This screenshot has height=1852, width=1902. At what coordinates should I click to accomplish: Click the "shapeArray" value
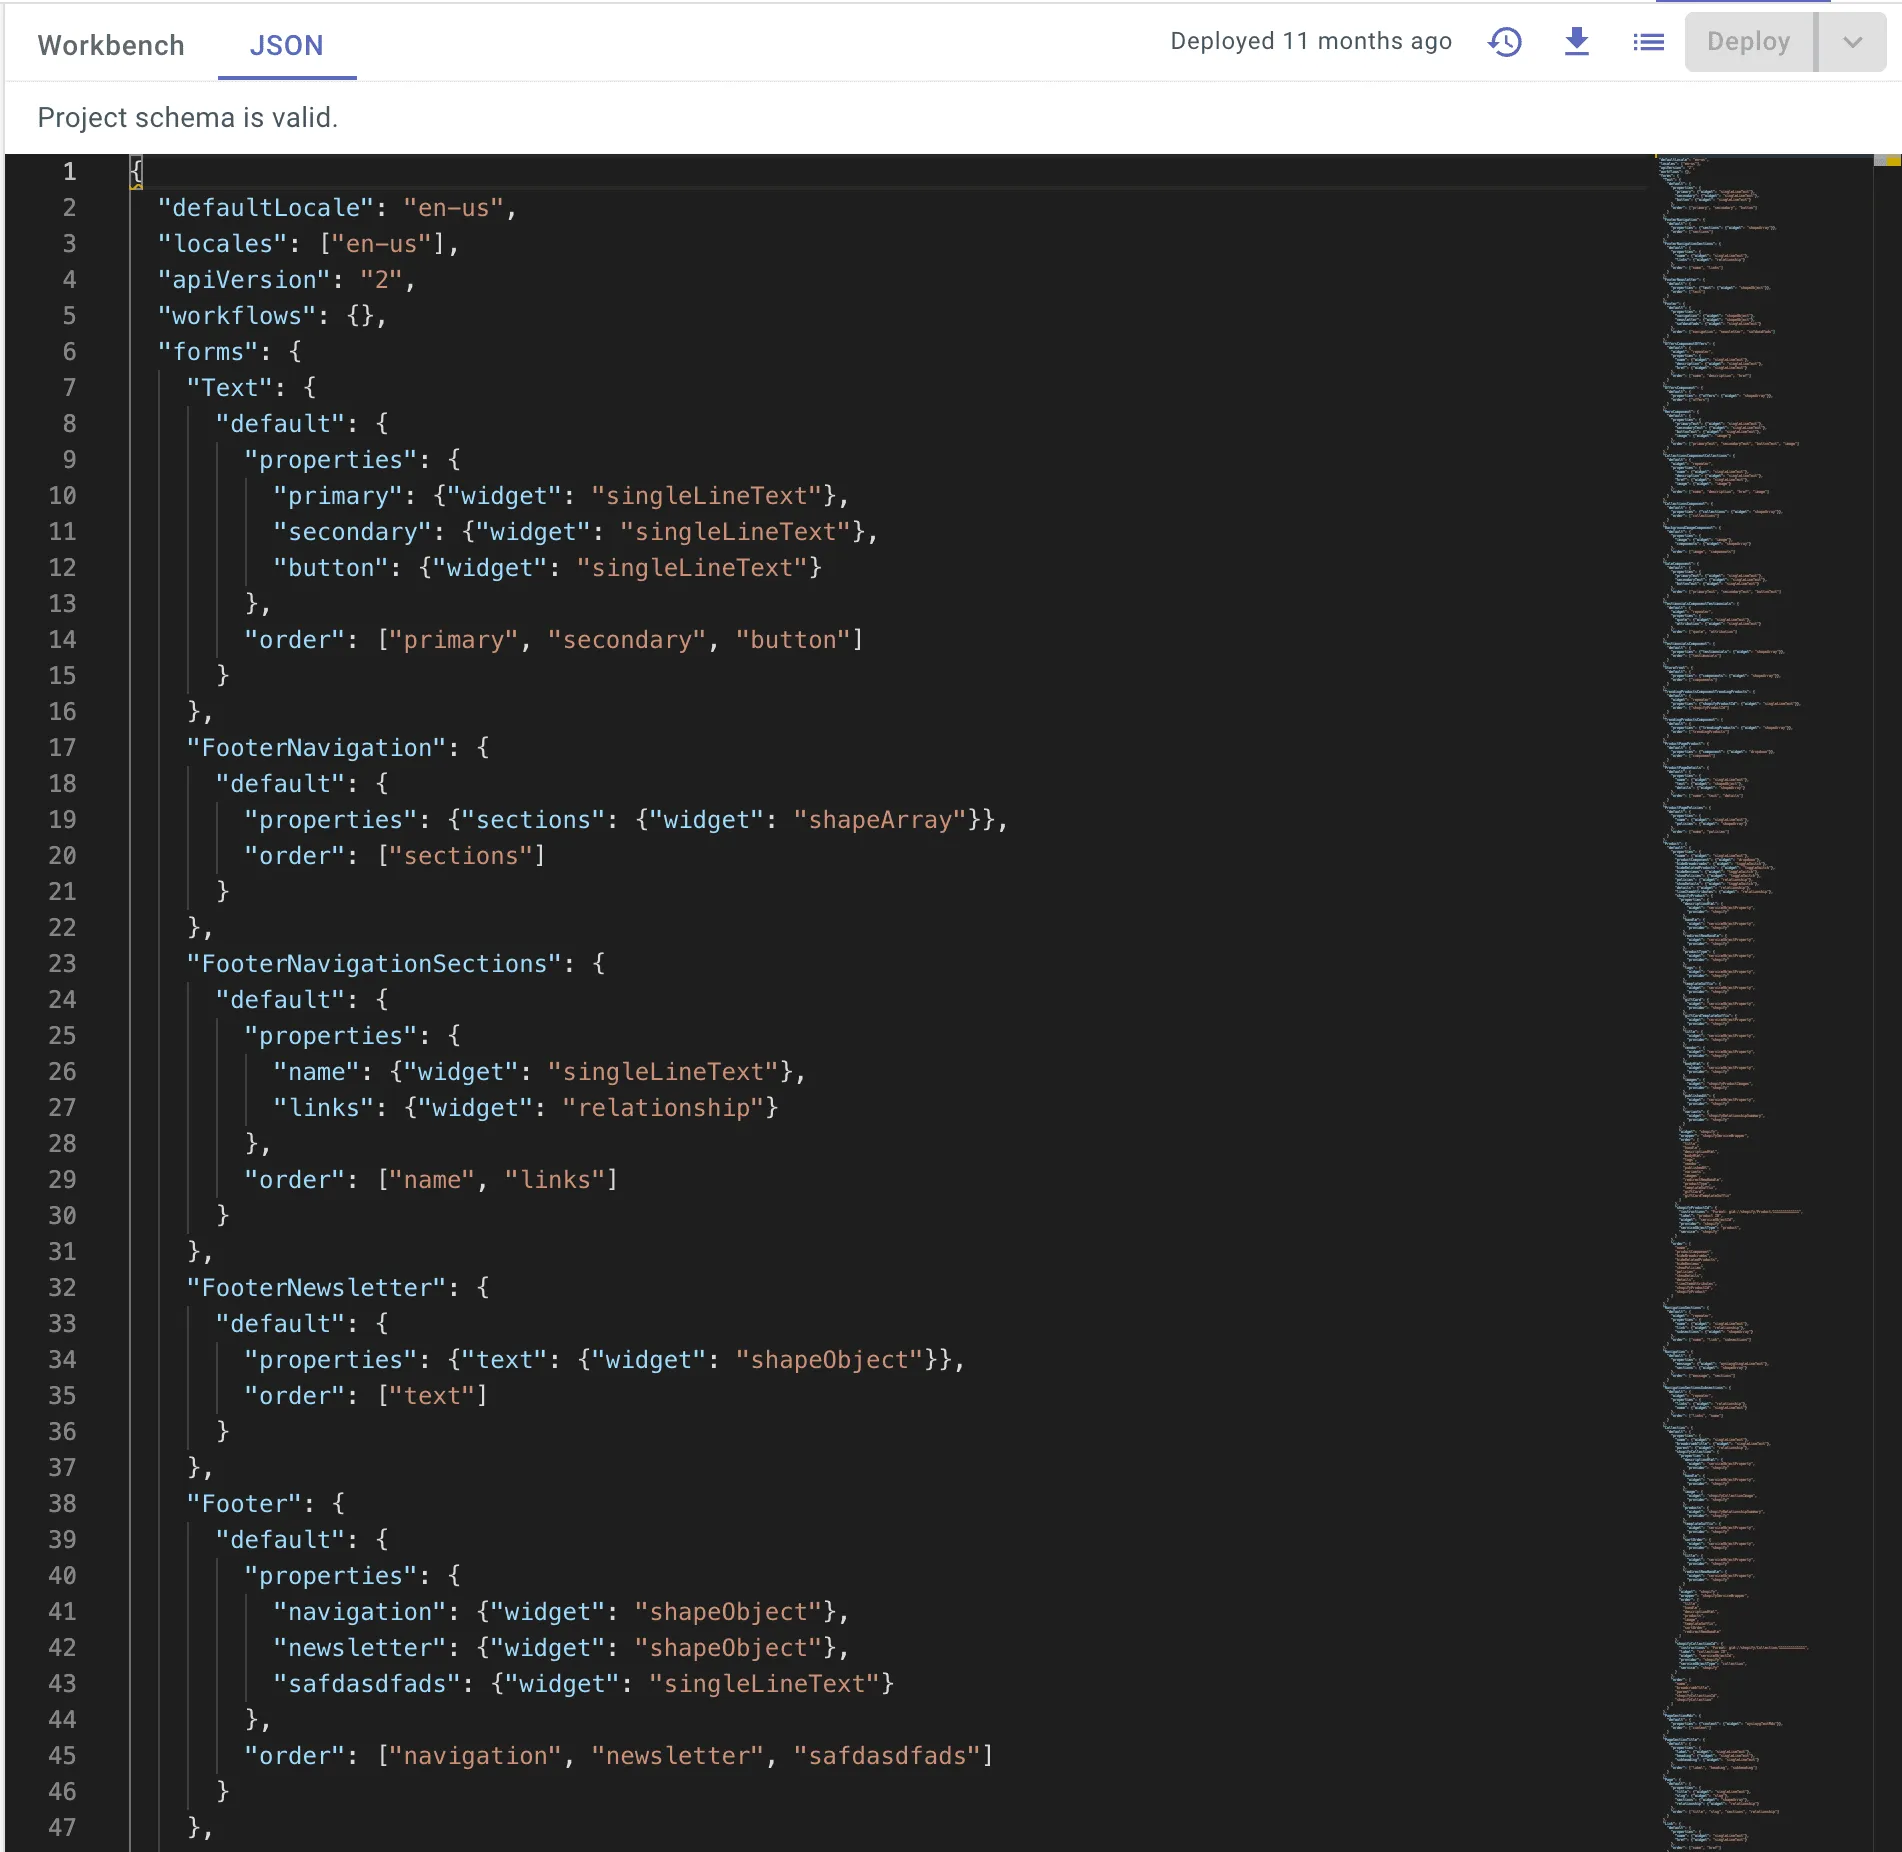(881, 820)
